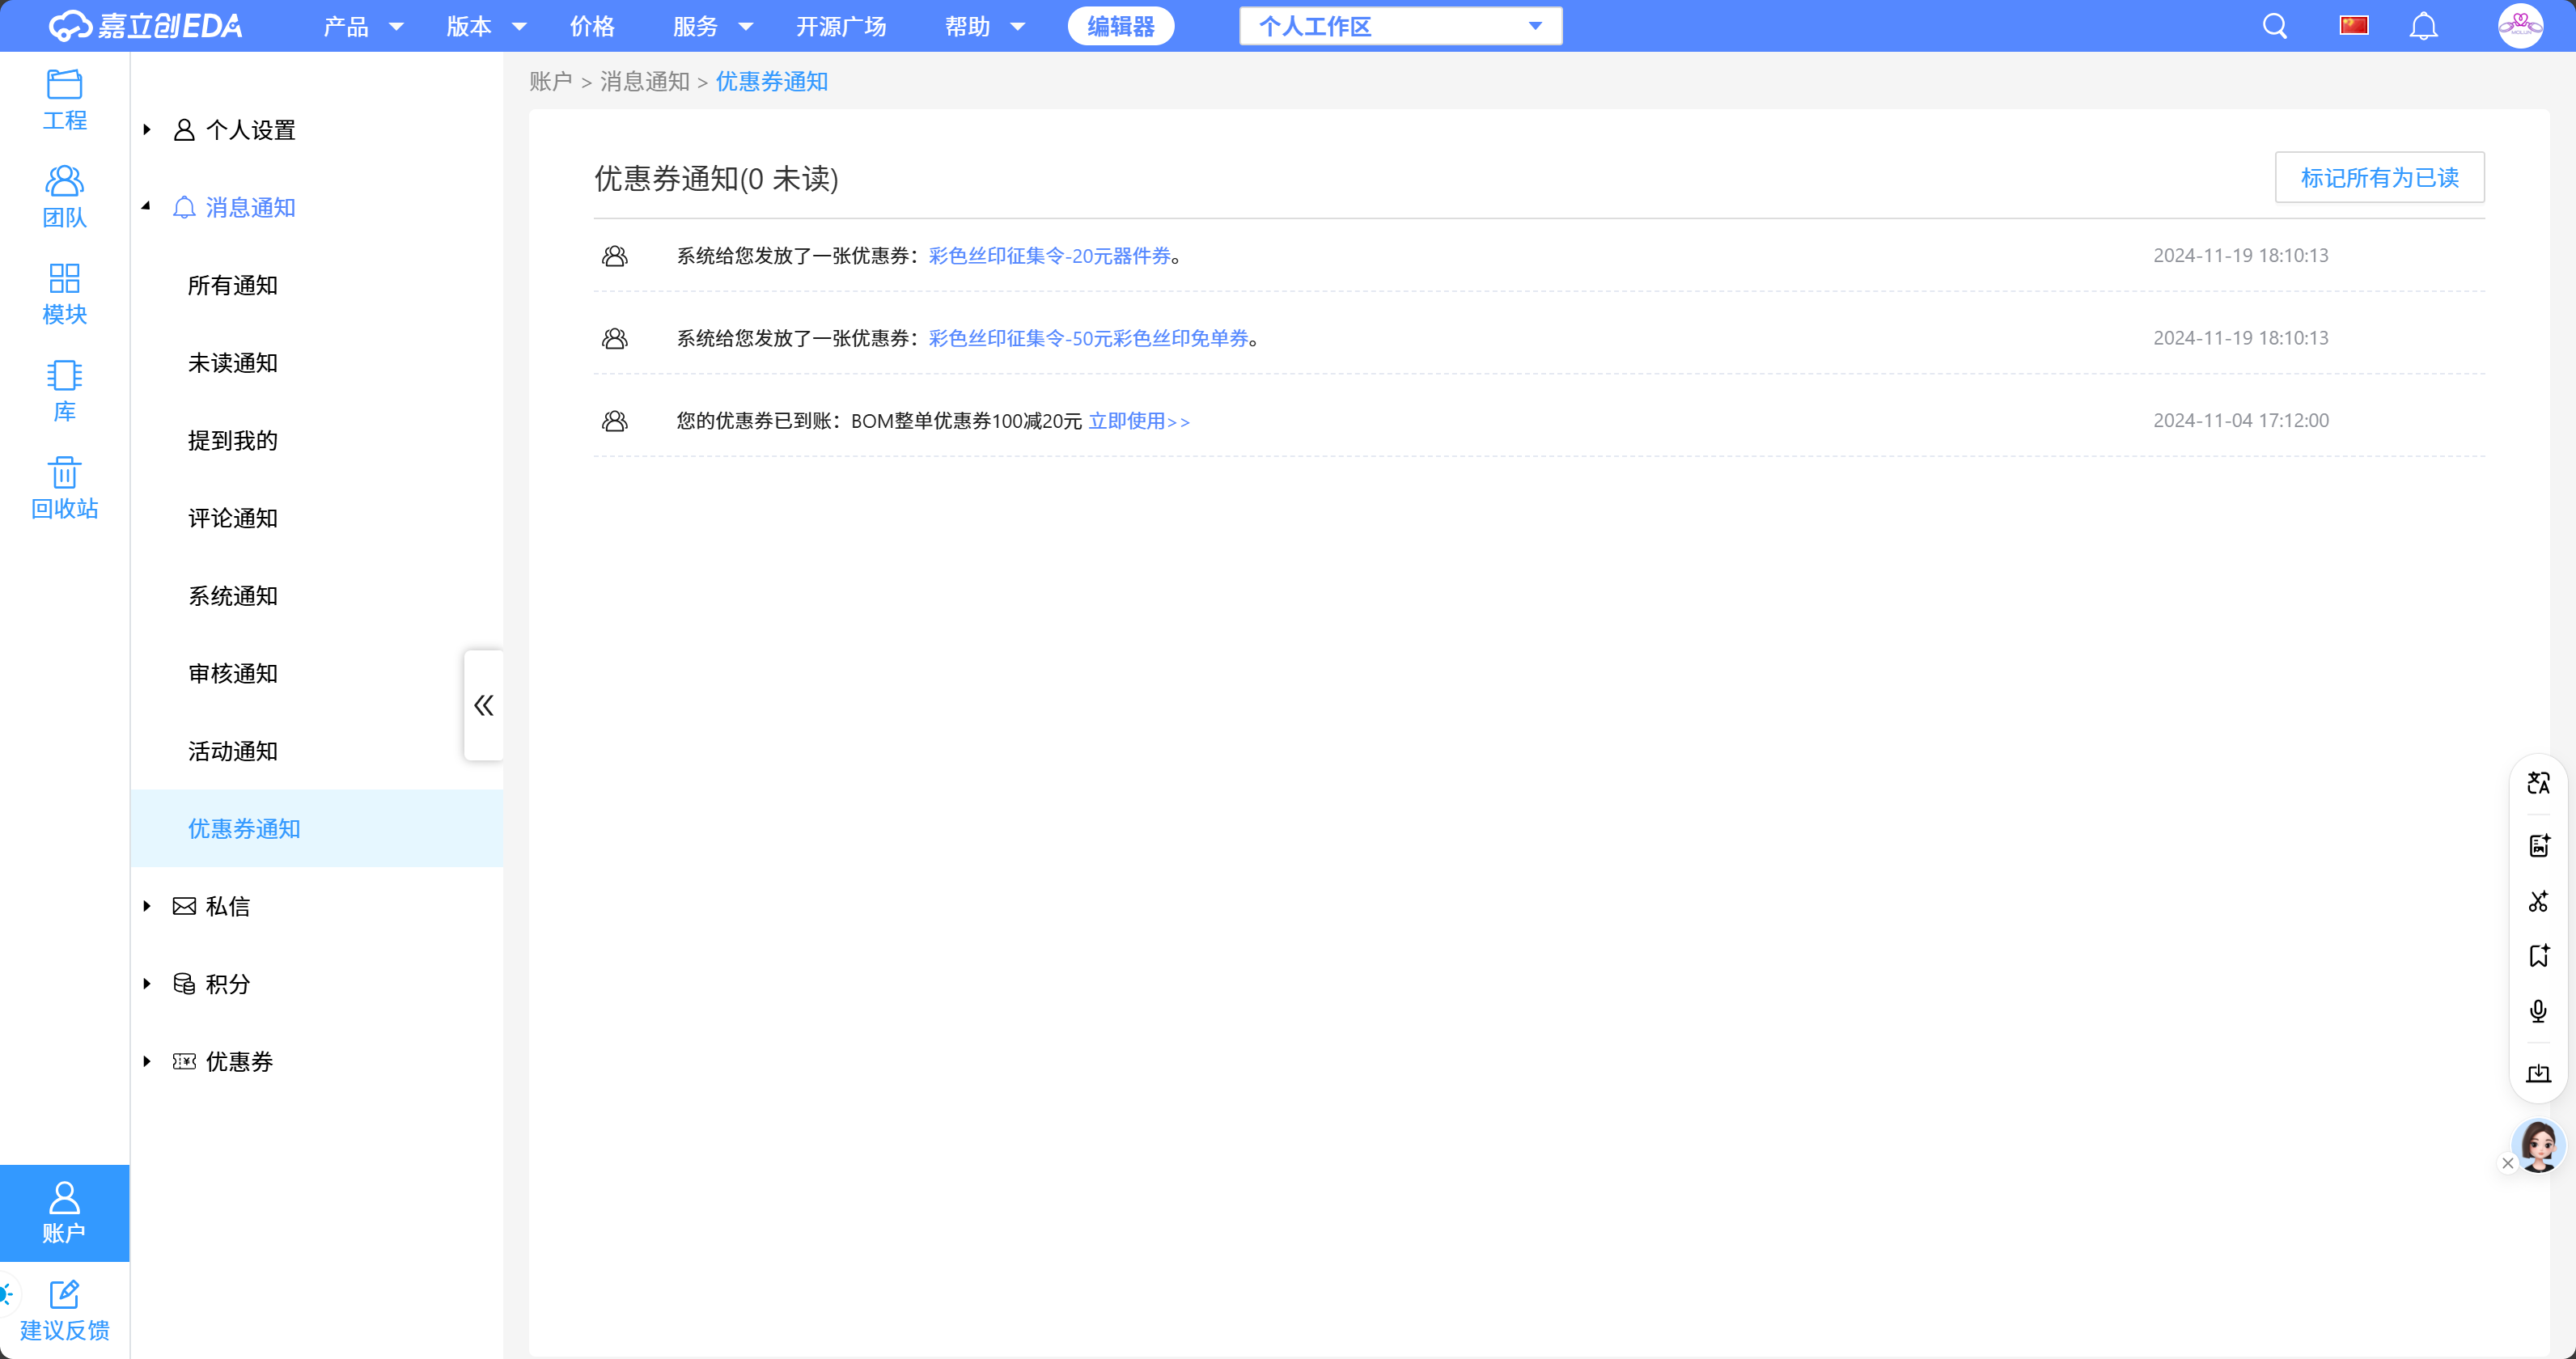This screenshot has width=2576, height=1359.
Task: Select 优惠券通知 in the side menu
Action: click(x=316, y=828)
